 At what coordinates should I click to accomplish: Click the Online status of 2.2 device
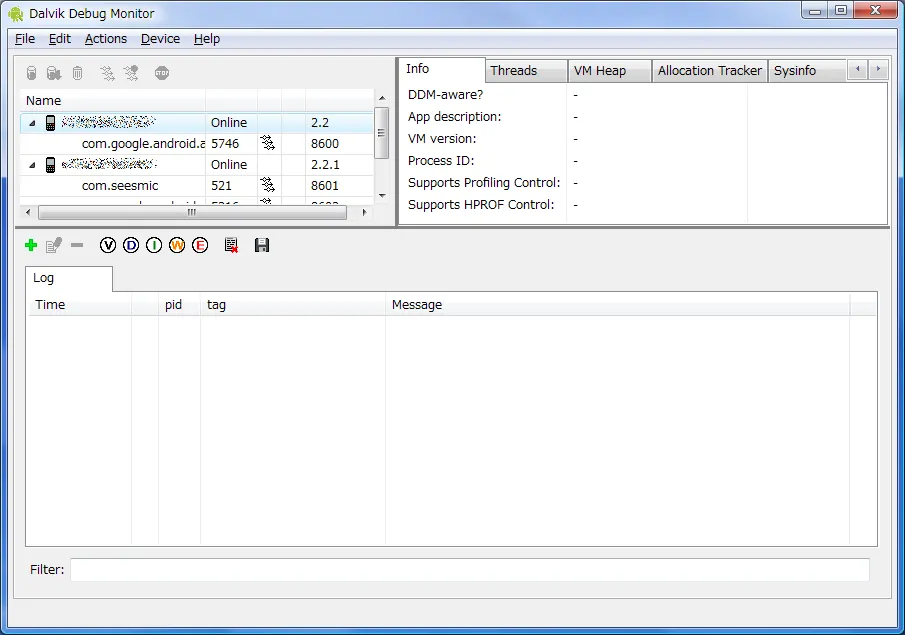(x=229, y=123)
